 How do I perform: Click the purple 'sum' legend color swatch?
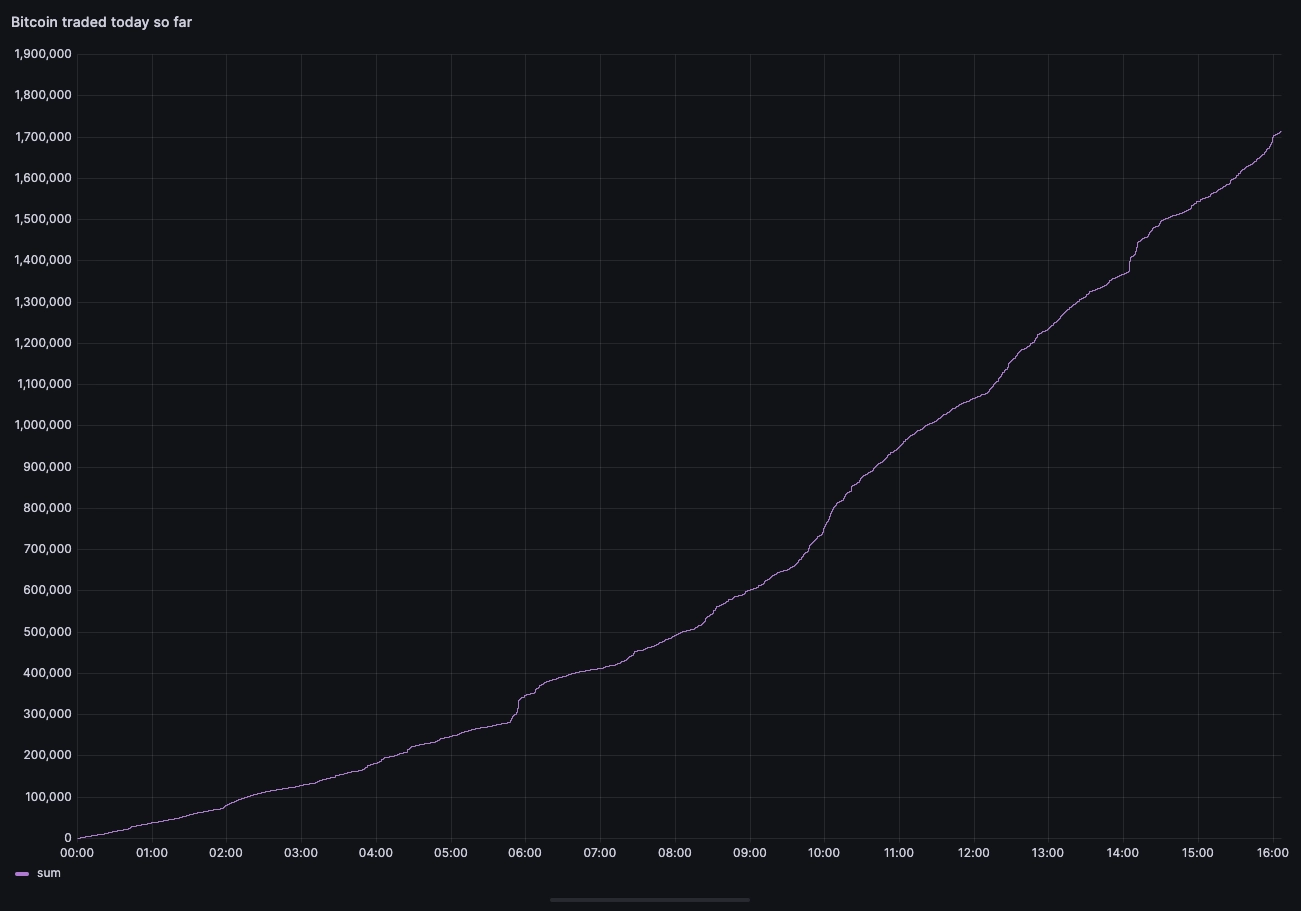tap(22, 874)
